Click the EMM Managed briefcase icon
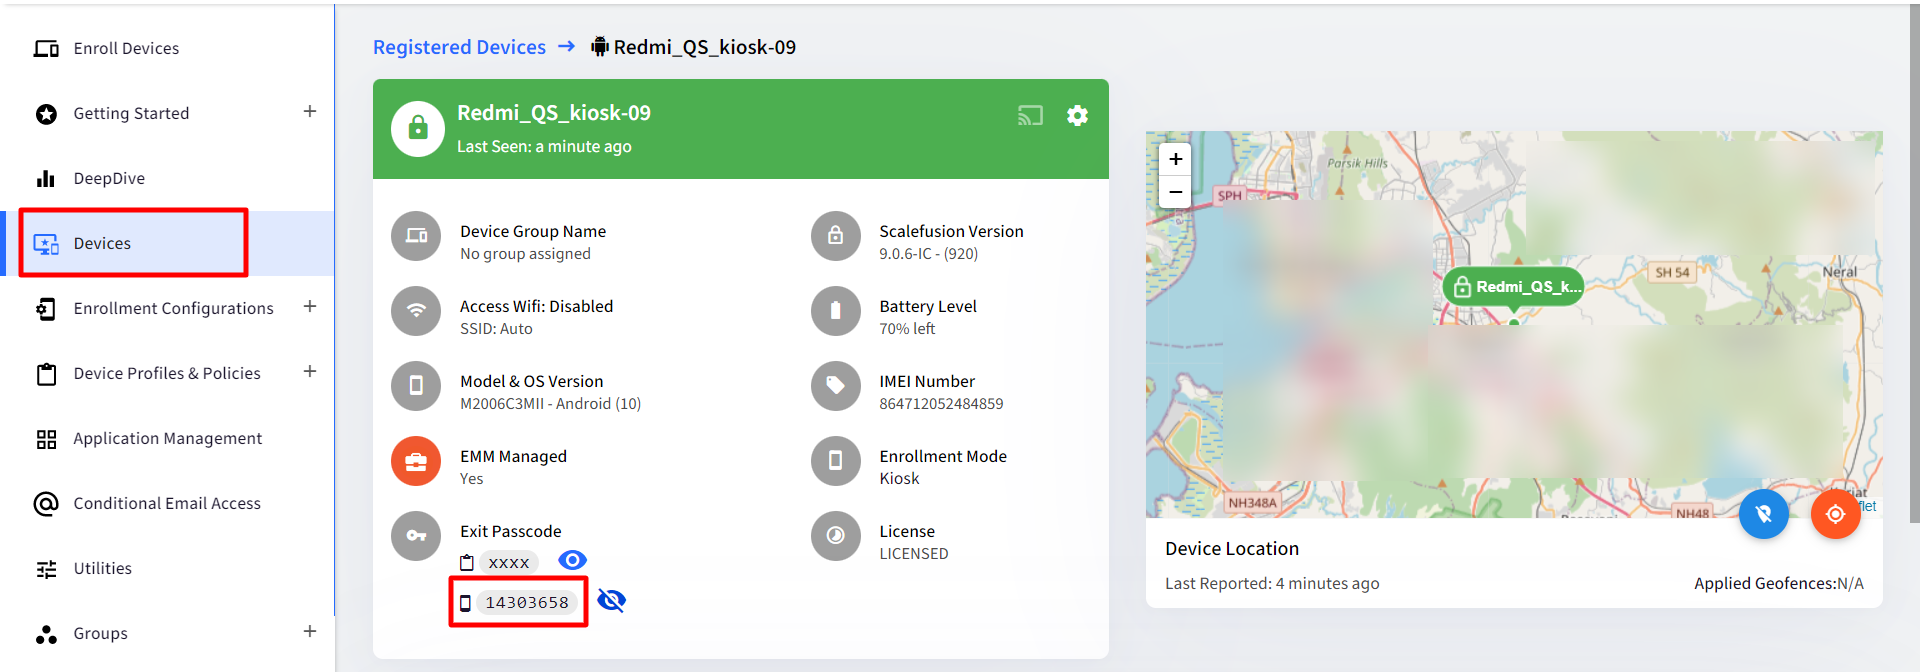The height and width of the screenshot is (672, 1920). click(x=416, y=461)
